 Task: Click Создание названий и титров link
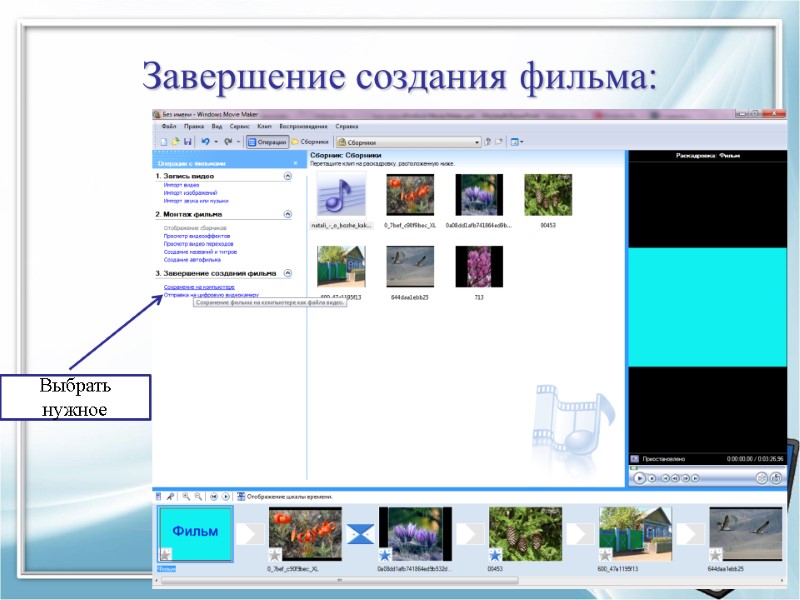pyautogui.click(x=201, y=252)
